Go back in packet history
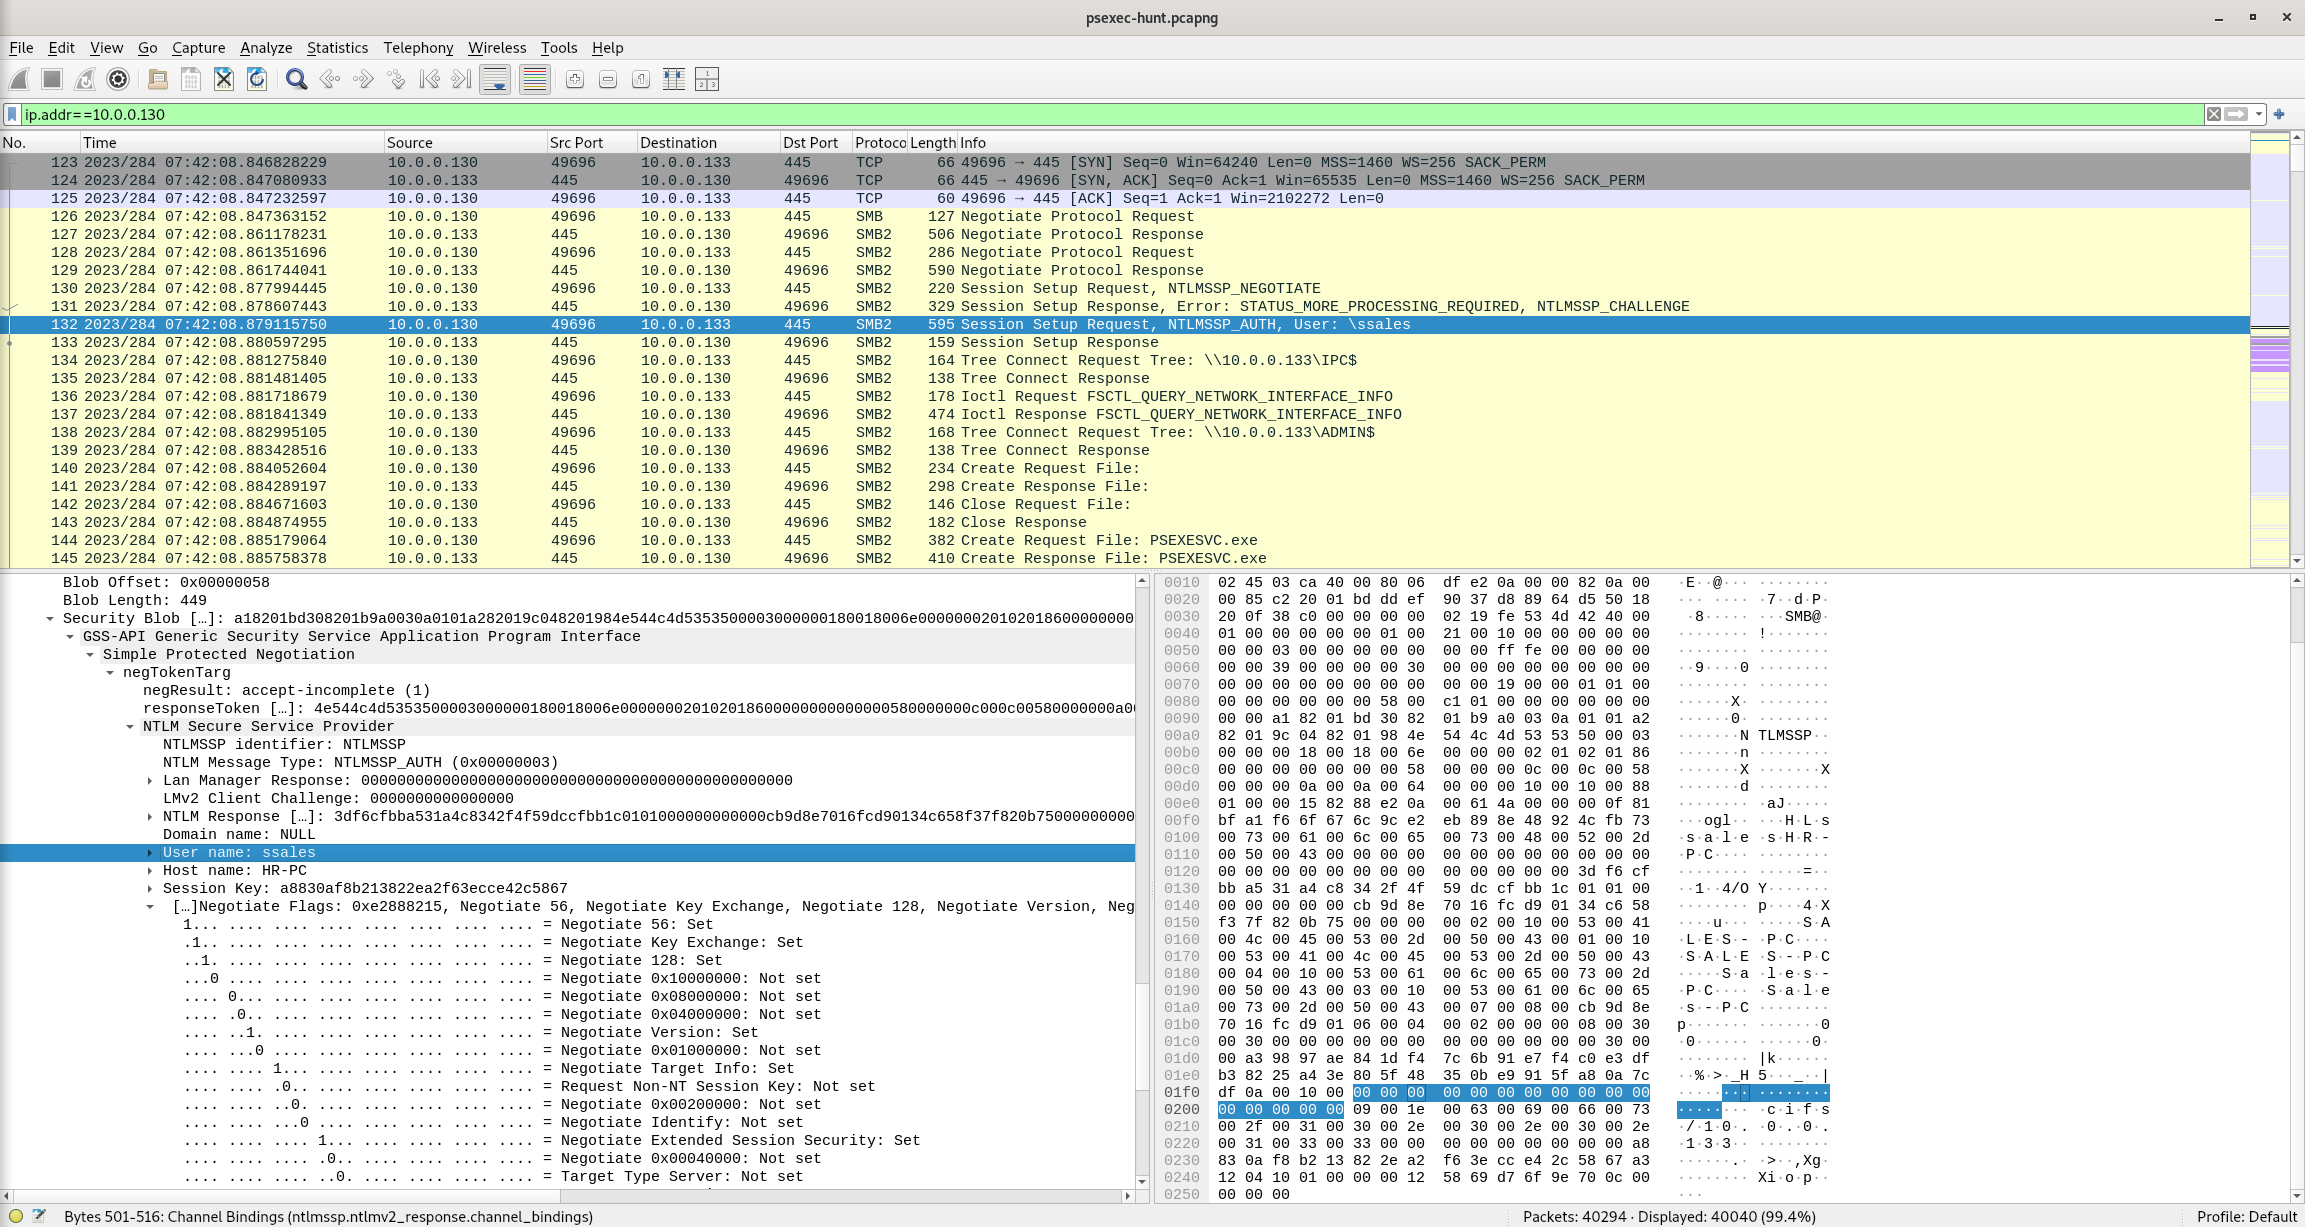The image size is (2305, 1227). tap(329, 79)
